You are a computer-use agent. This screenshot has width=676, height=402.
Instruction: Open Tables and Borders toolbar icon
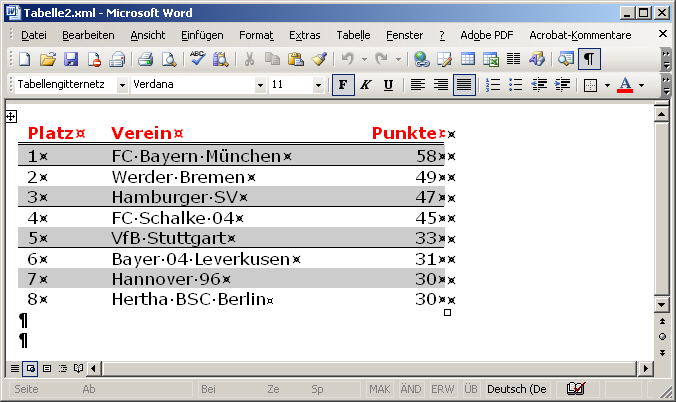pos(444,59)
